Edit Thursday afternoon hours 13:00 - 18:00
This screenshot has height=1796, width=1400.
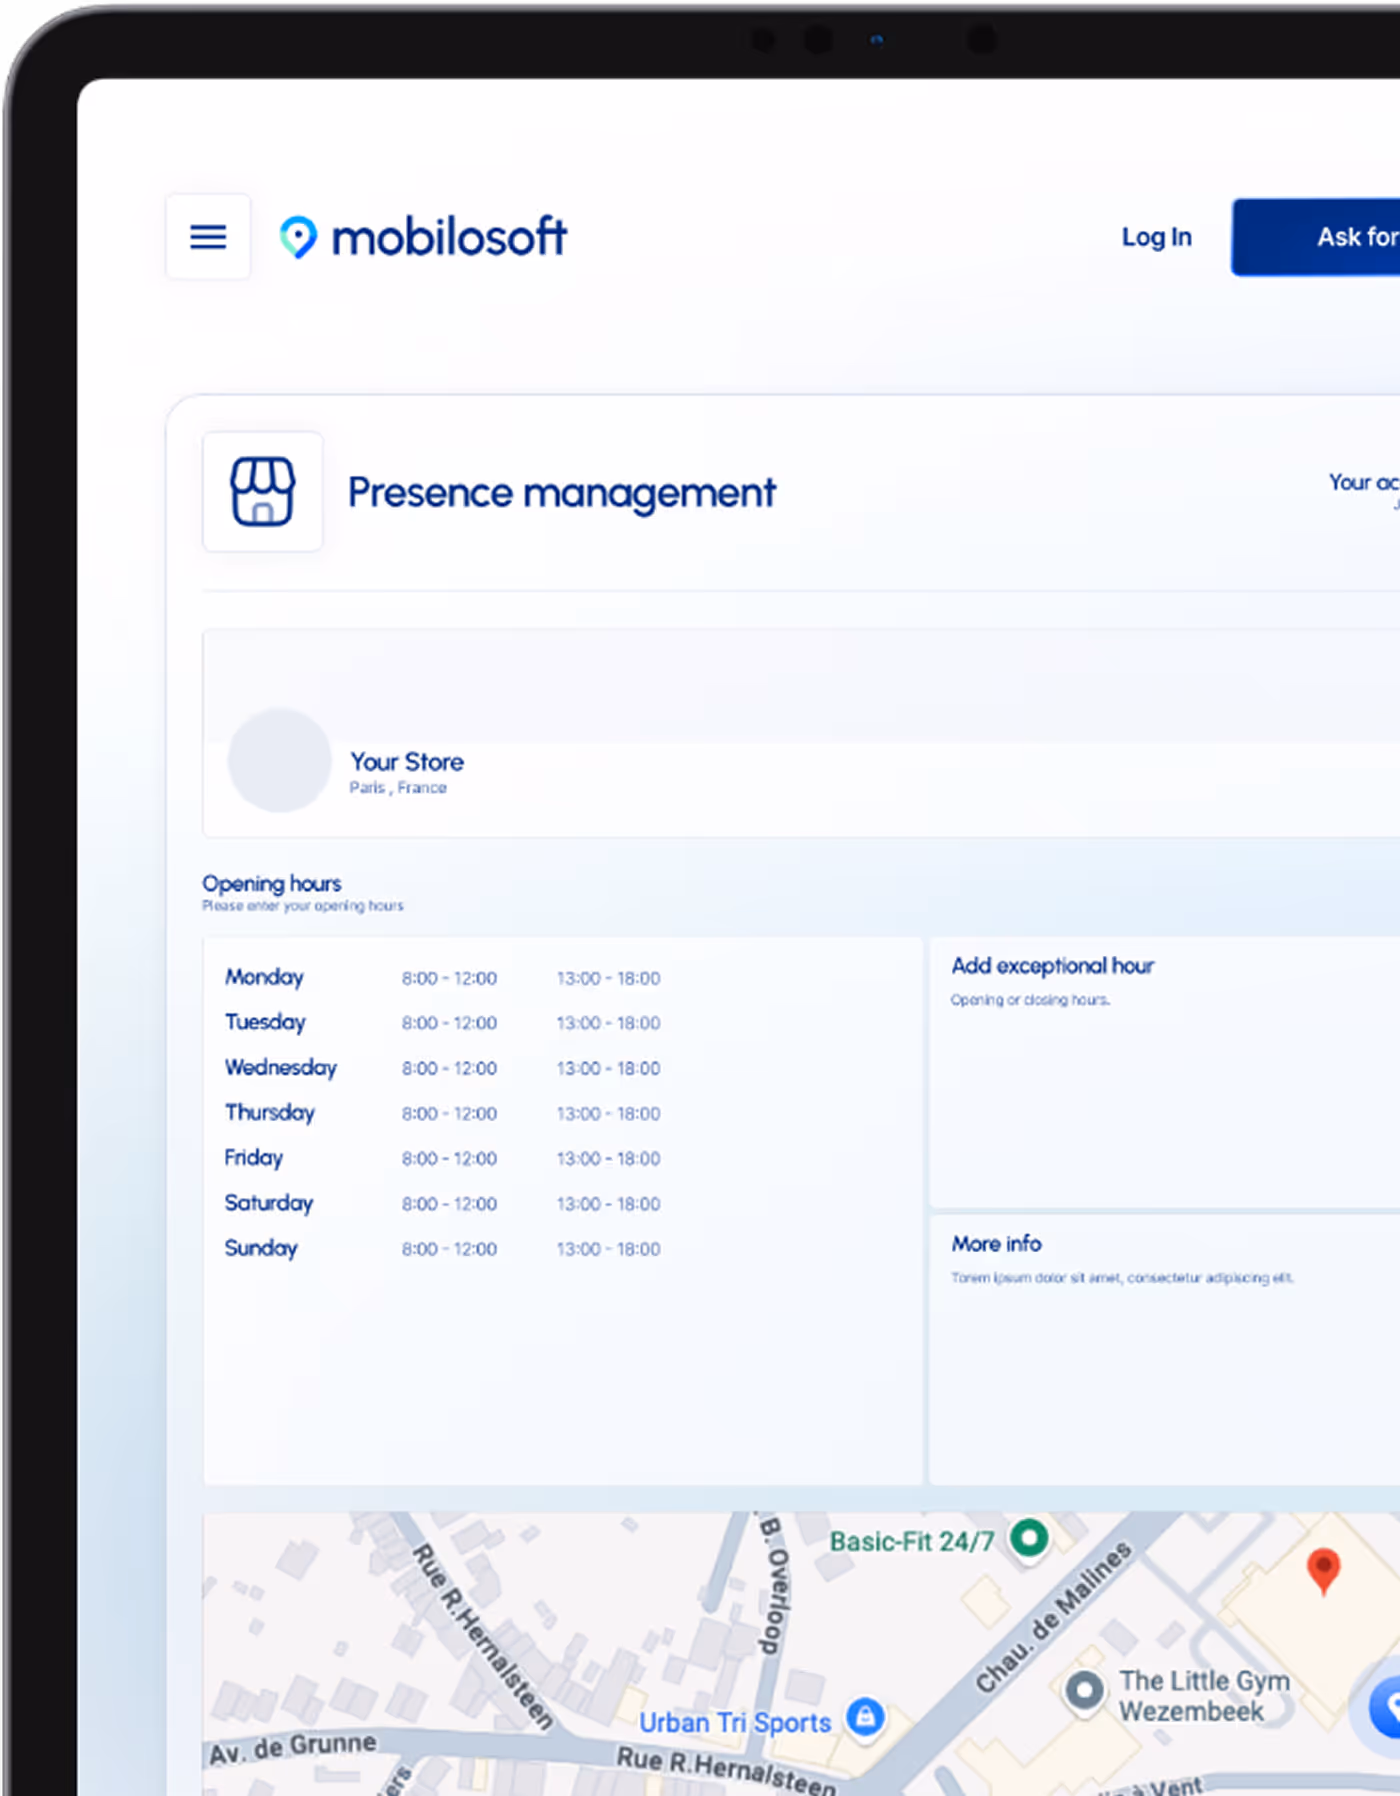pyautogui.click(x=608, y=1113)
